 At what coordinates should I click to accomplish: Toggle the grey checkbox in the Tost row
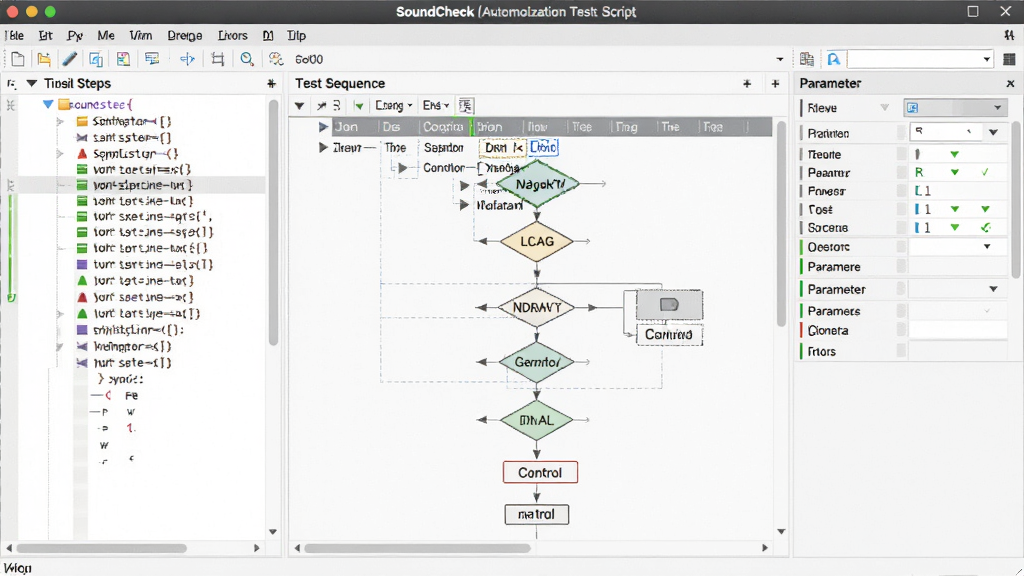[901, 209]
